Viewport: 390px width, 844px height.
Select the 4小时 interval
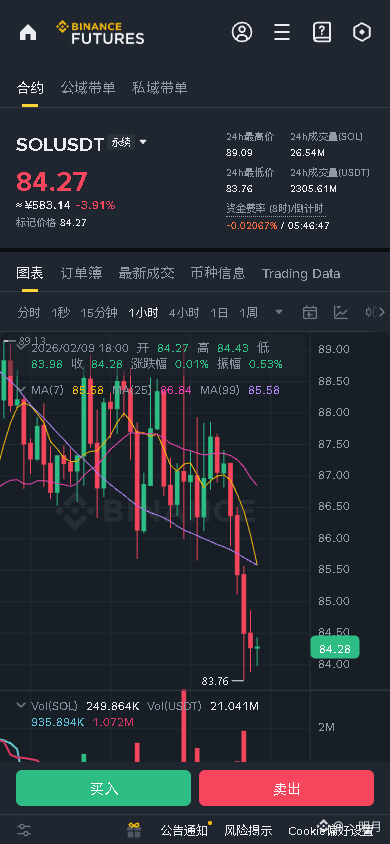coord(184,312)
